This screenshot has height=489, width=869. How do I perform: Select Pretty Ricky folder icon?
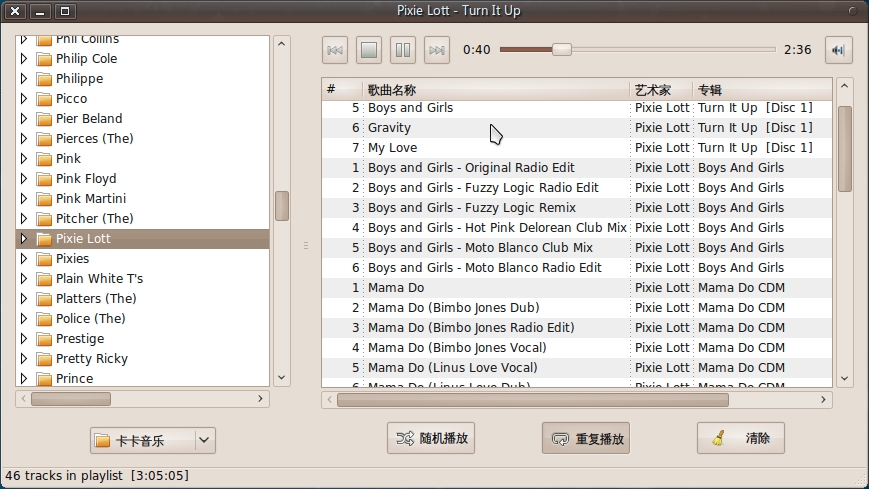[44, 358]
